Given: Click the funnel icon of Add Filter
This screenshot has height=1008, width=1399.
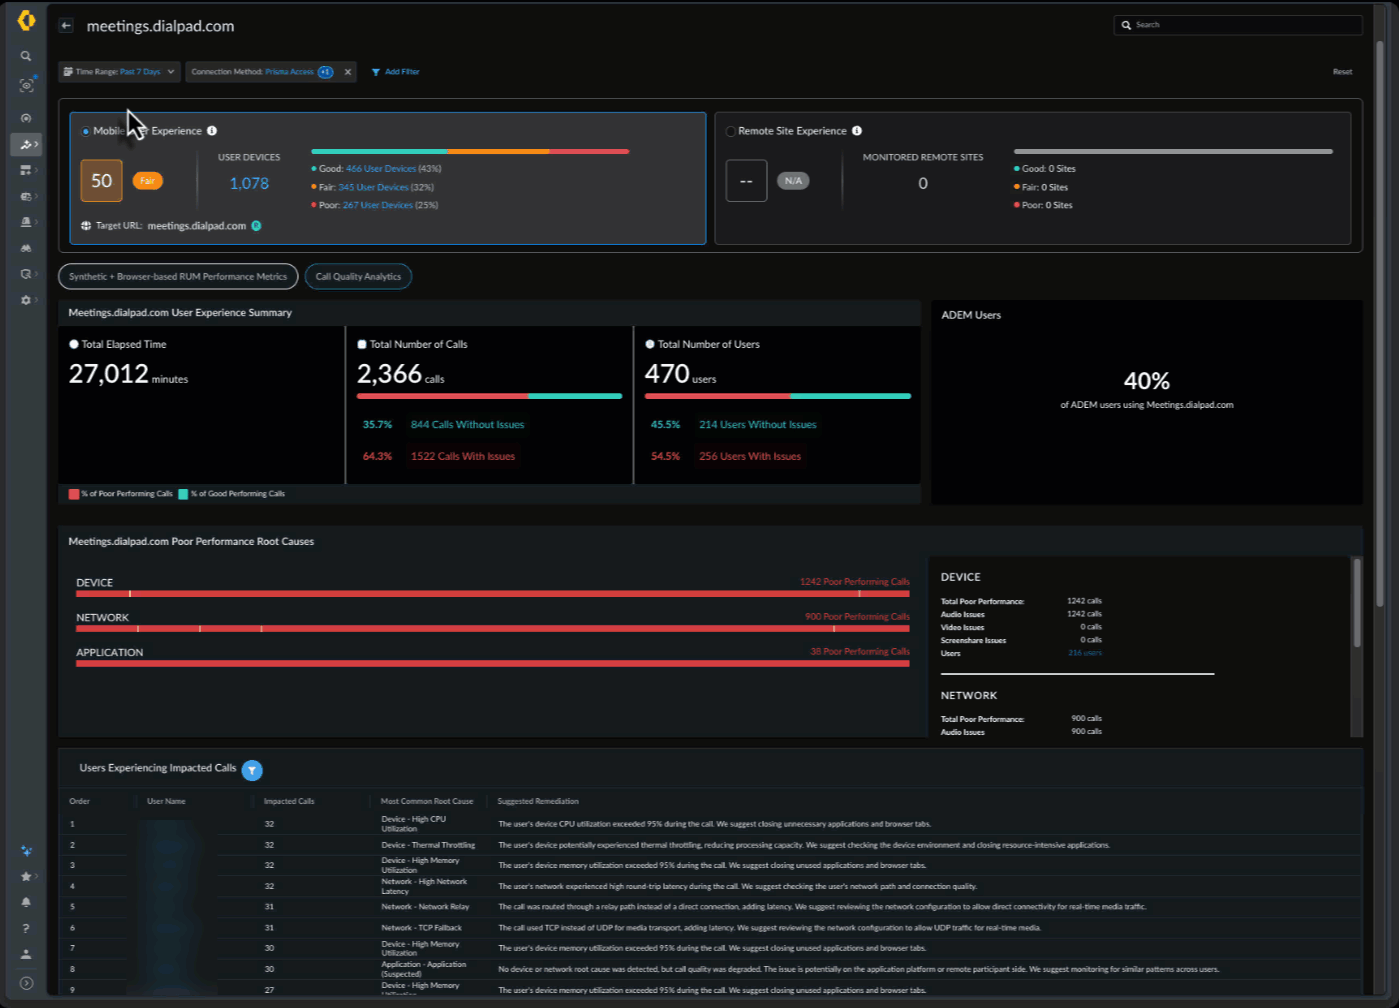Looking at the screenshot, I should [376, 72].
